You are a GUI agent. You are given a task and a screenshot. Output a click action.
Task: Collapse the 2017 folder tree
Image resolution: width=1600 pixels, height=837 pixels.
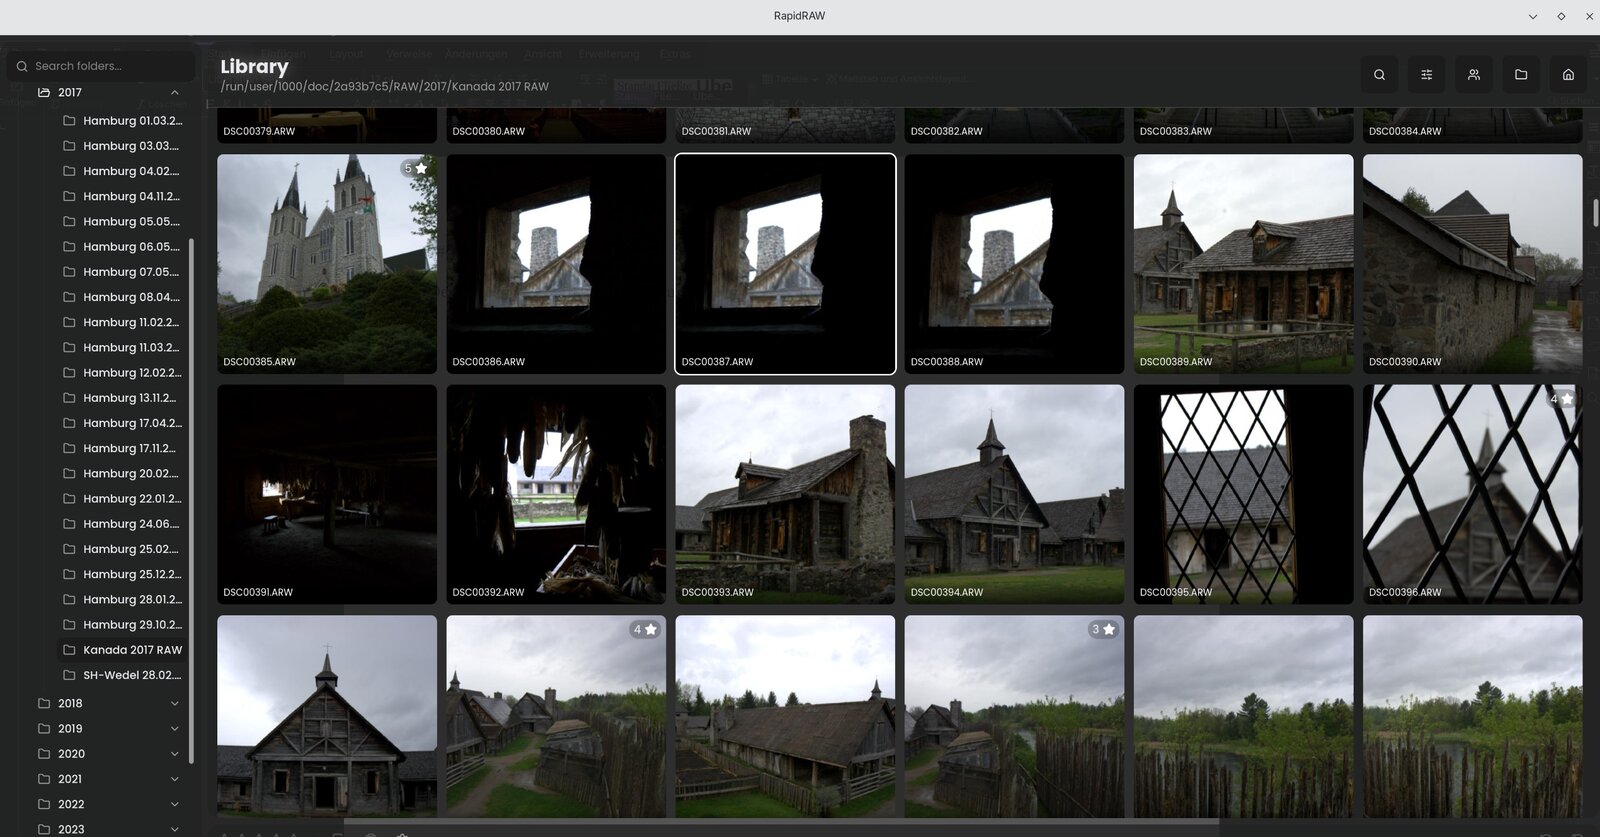click(x=175, y=93)
